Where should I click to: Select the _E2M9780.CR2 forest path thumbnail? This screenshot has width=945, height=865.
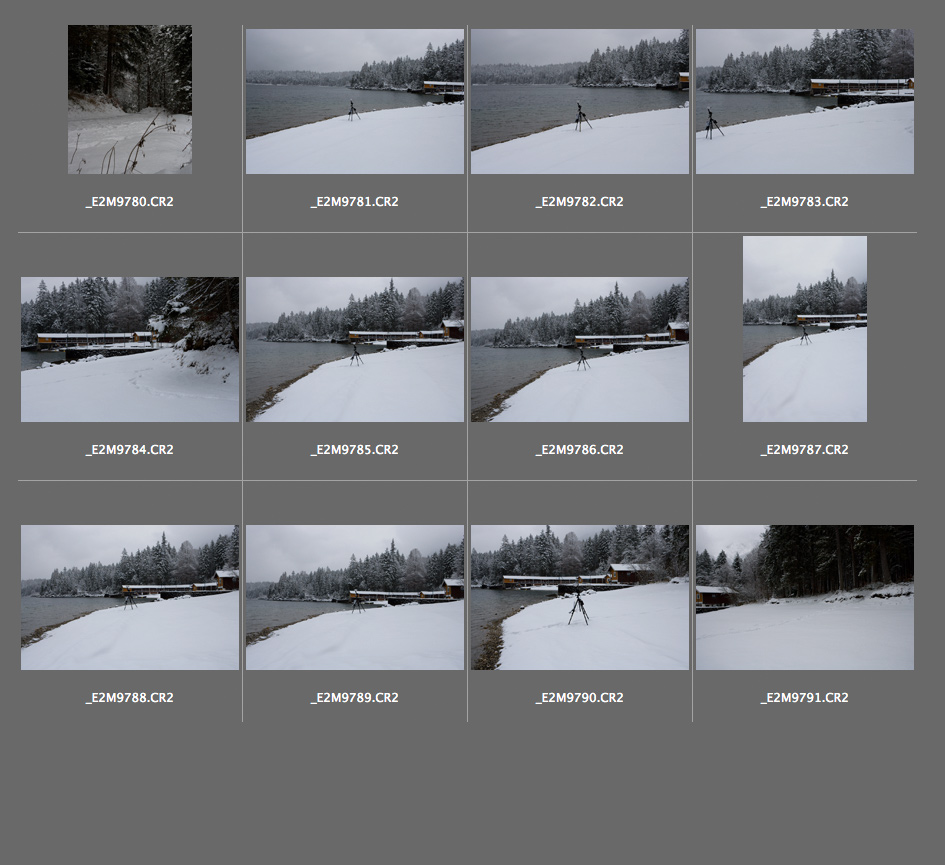pyautogui.click(x=129, y=100)
